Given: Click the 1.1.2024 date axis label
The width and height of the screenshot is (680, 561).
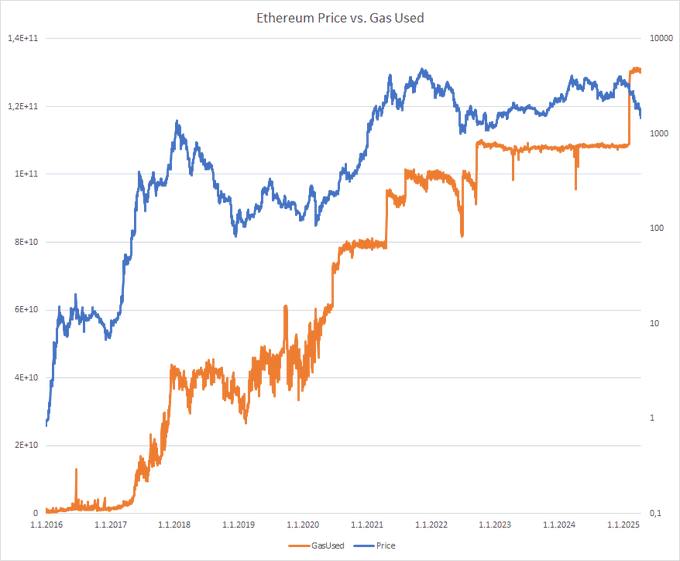Looking at the screenshot, I should [559, 525].
